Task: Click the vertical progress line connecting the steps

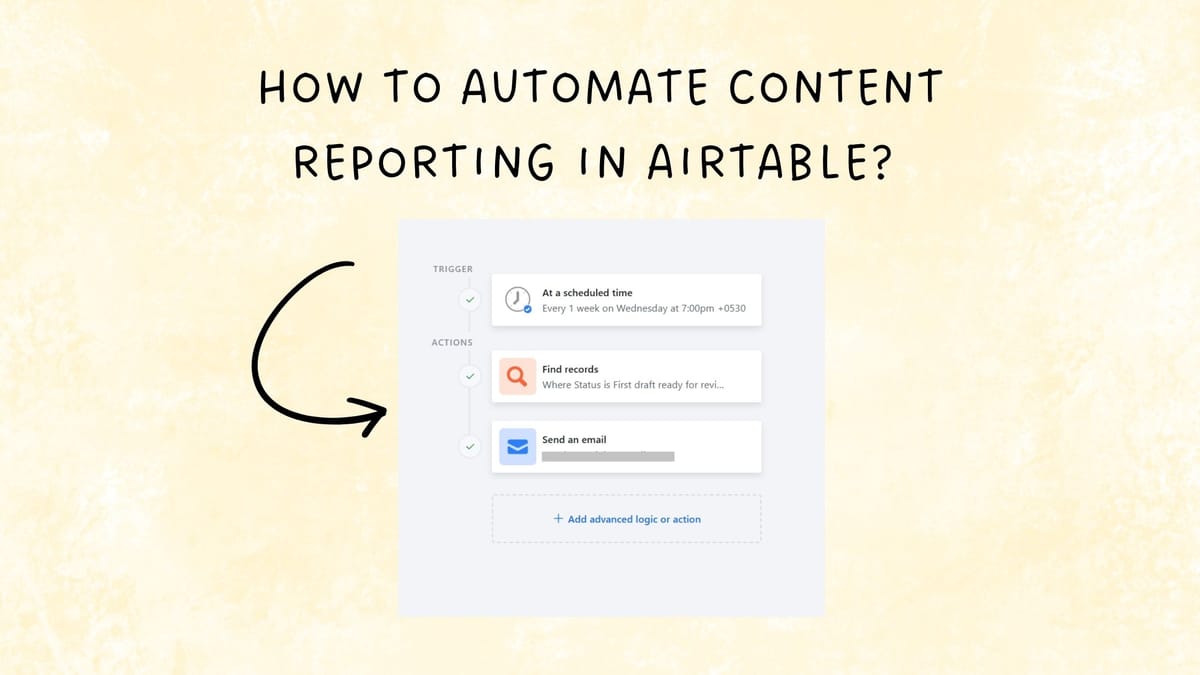Action: pos(469,410)
